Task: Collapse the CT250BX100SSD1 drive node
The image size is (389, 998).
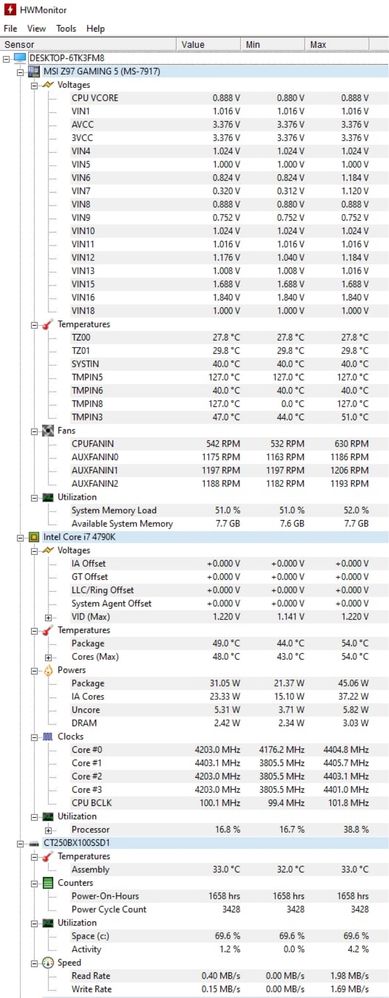Action: [x=20, y=843]
